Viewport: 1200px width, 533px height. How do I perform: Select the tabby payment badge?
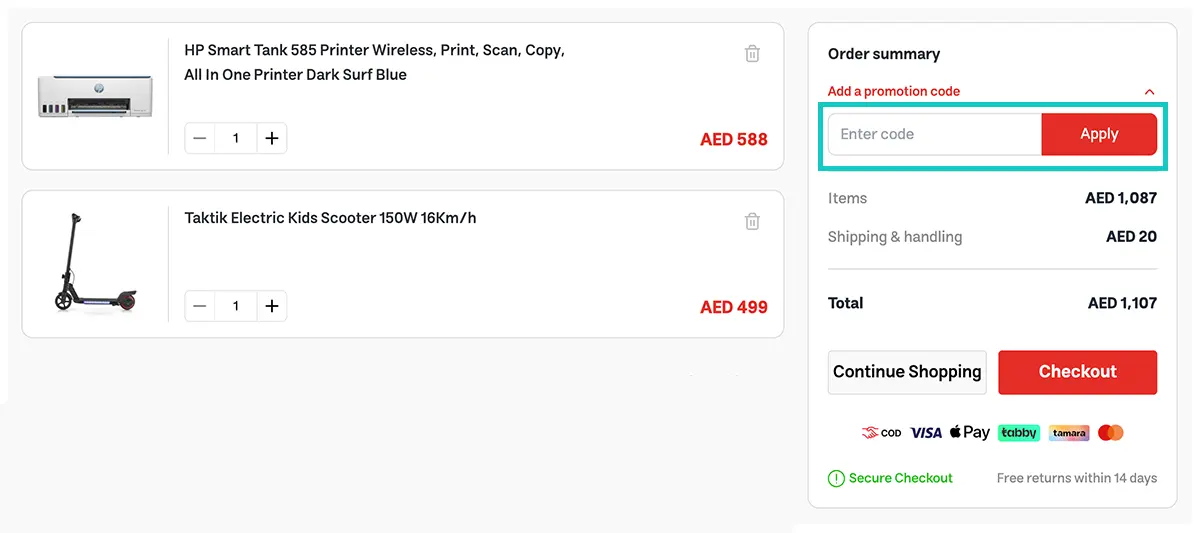pos(1019,433)
